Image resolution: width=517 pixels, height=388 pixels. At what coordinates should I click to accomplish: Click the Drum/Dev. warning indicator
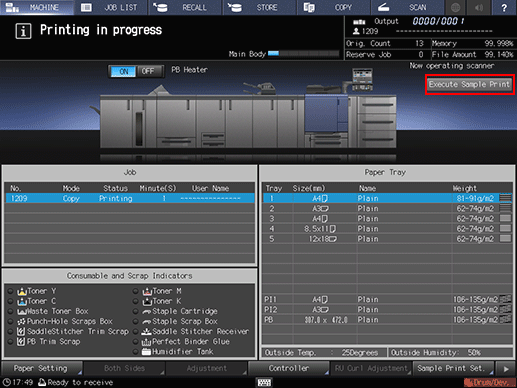[490, 383]
